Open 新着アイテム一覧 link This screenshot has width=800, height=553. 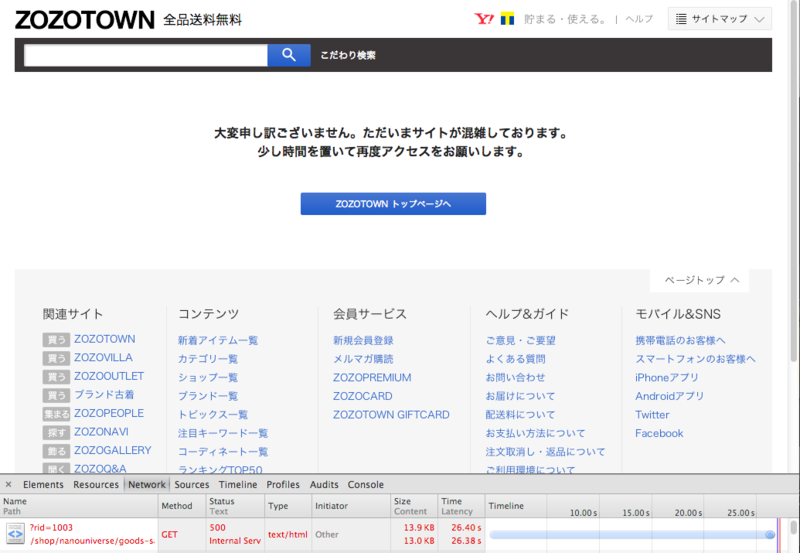point(218,340)
